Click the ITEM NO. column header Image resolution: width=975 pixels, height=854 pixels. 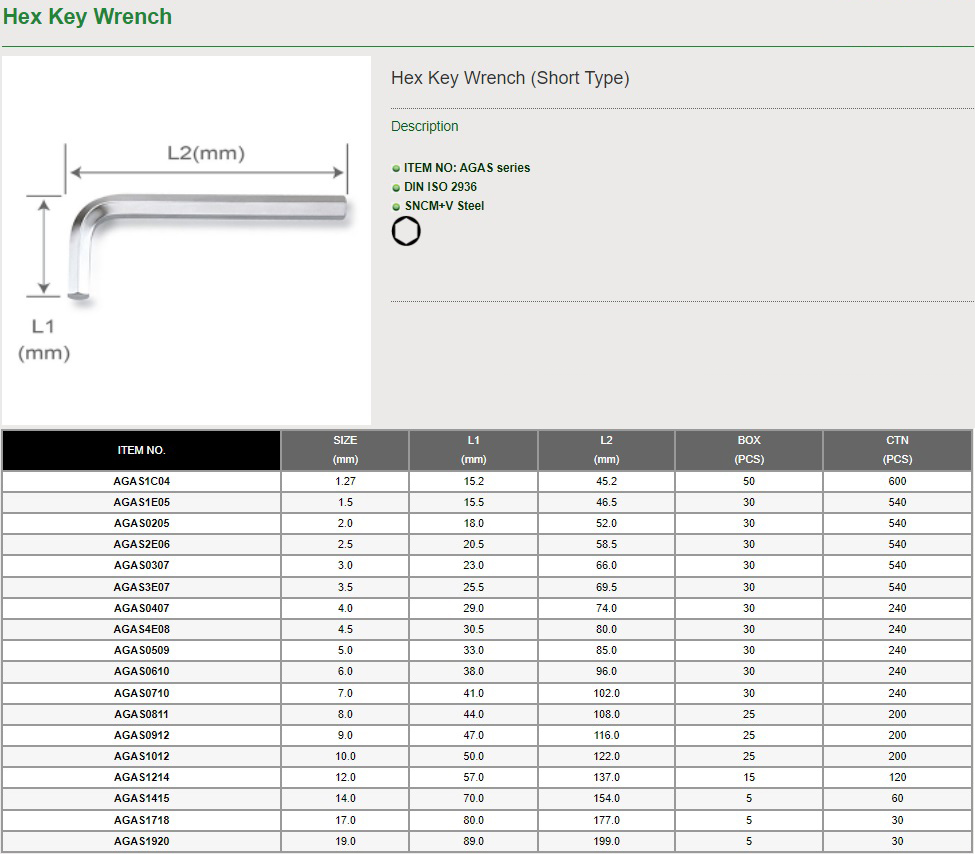[141, 451]
